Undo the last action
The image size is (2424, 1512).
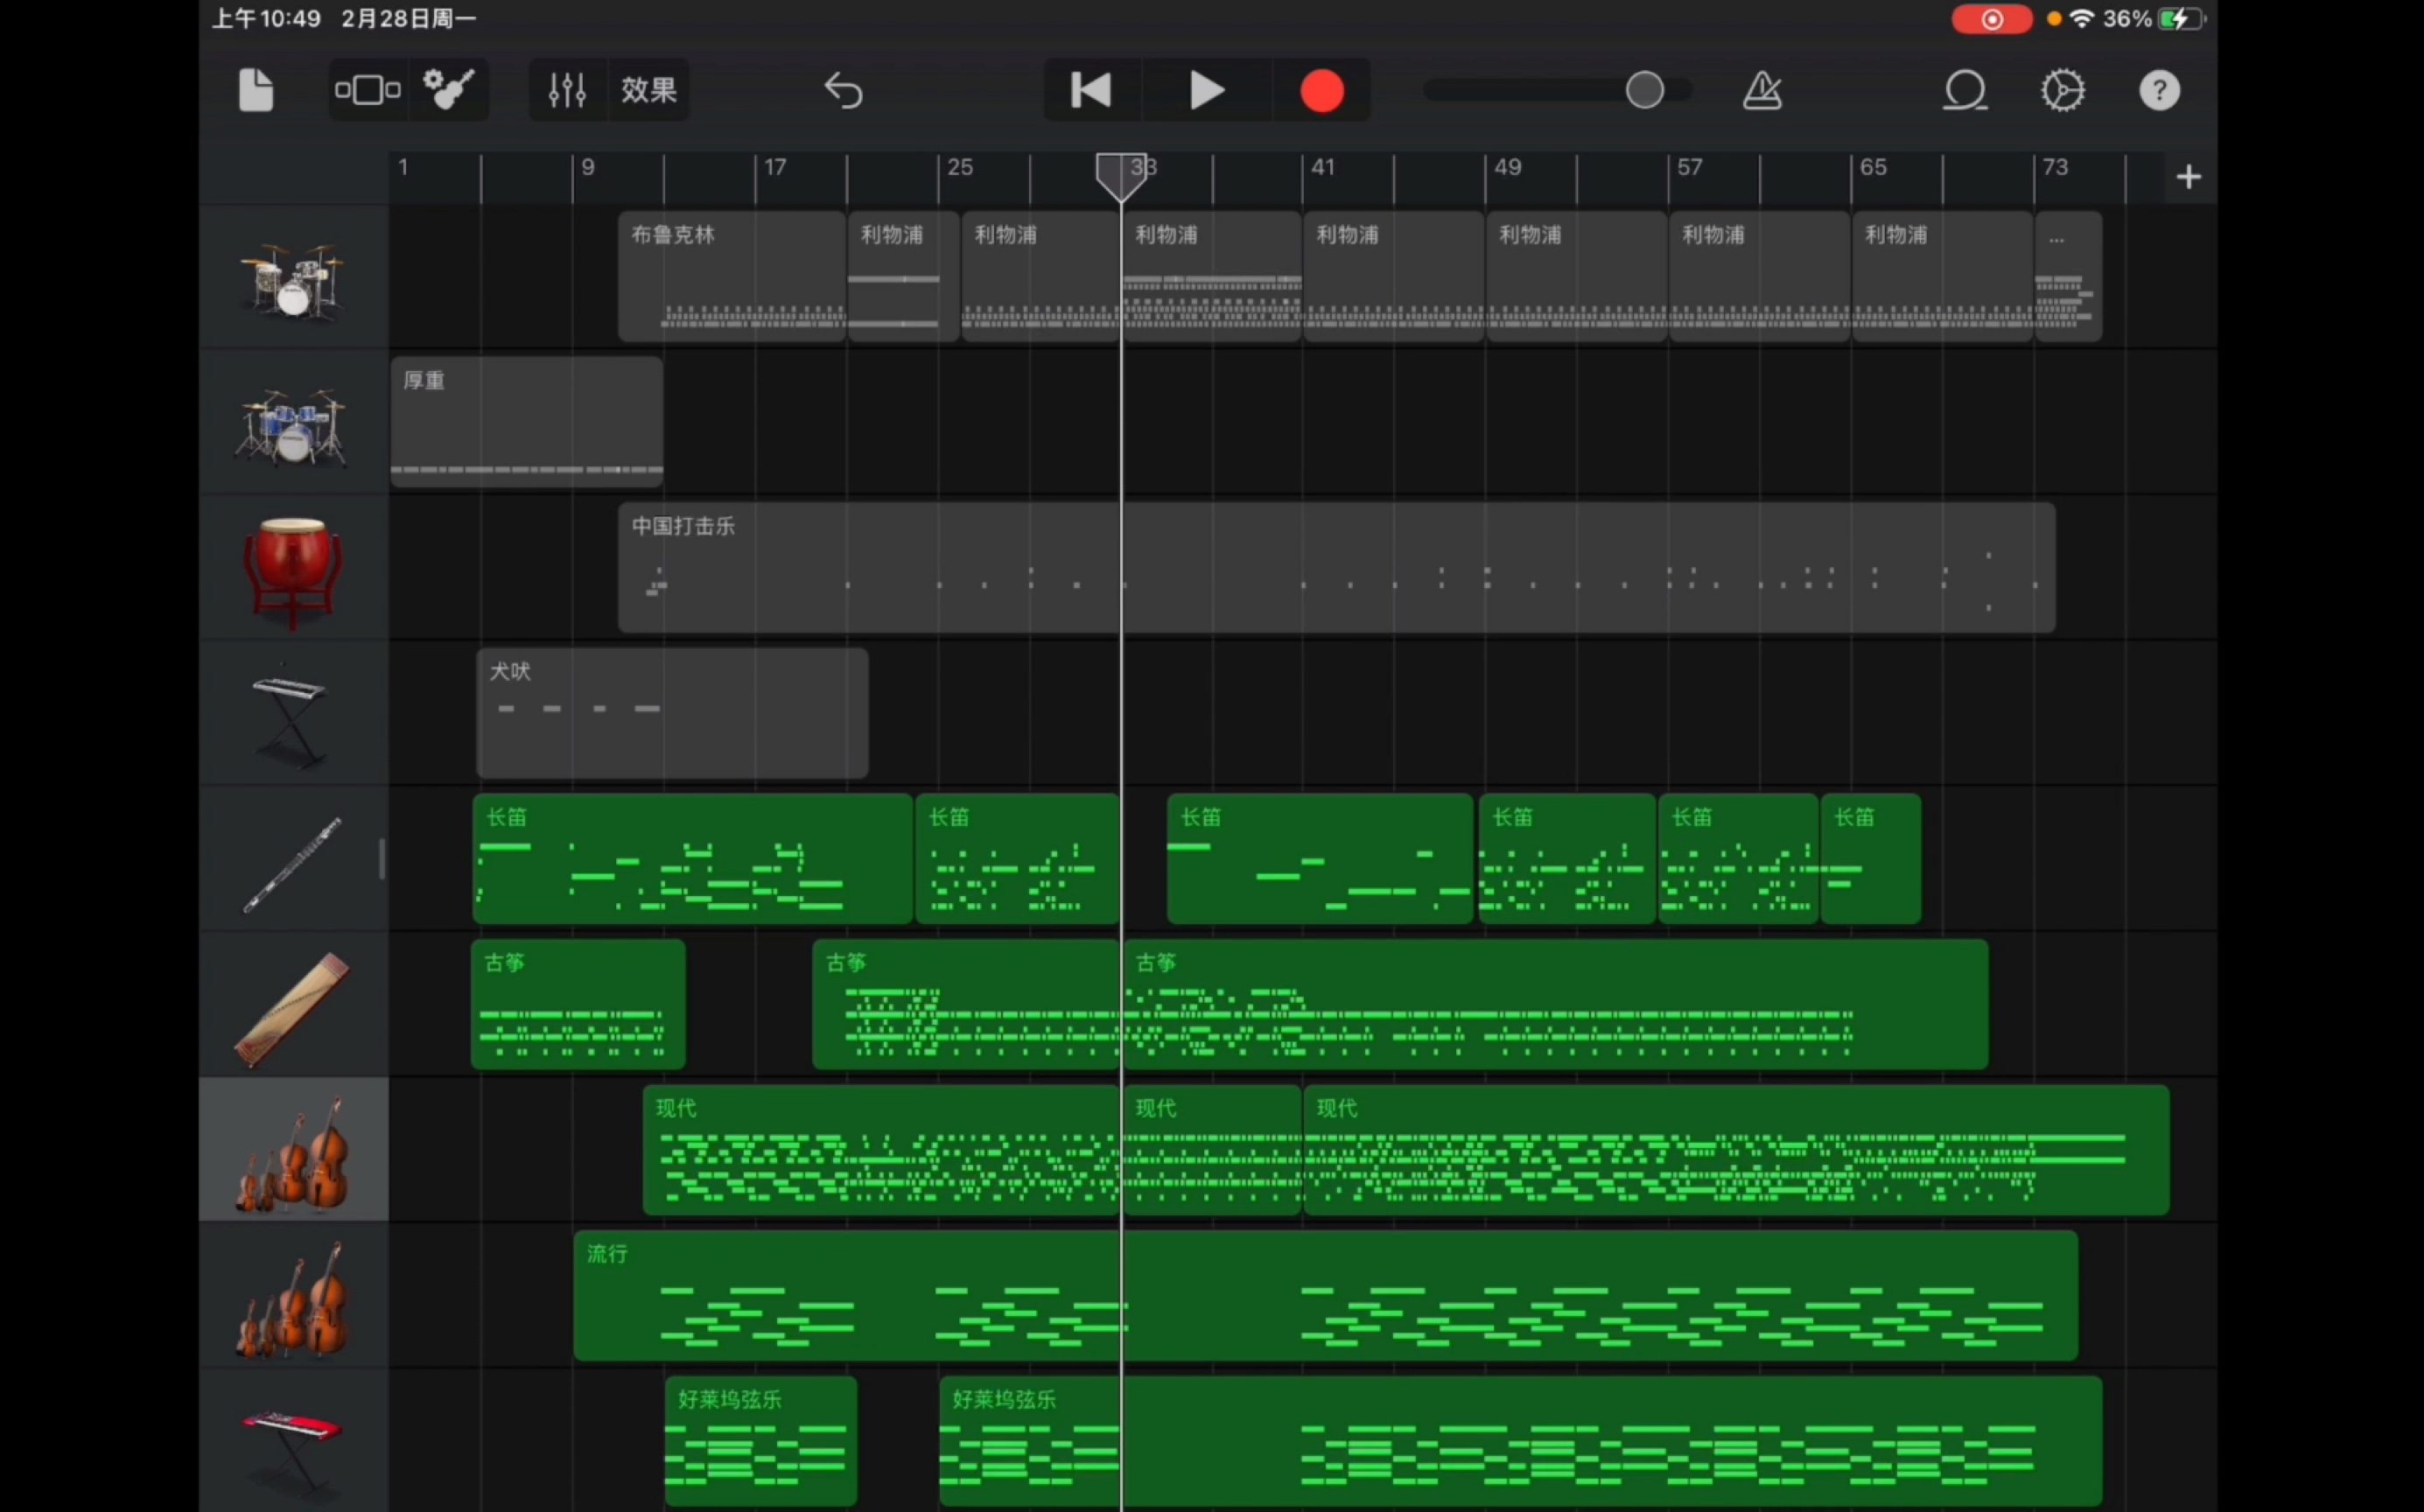pos(843,91)
